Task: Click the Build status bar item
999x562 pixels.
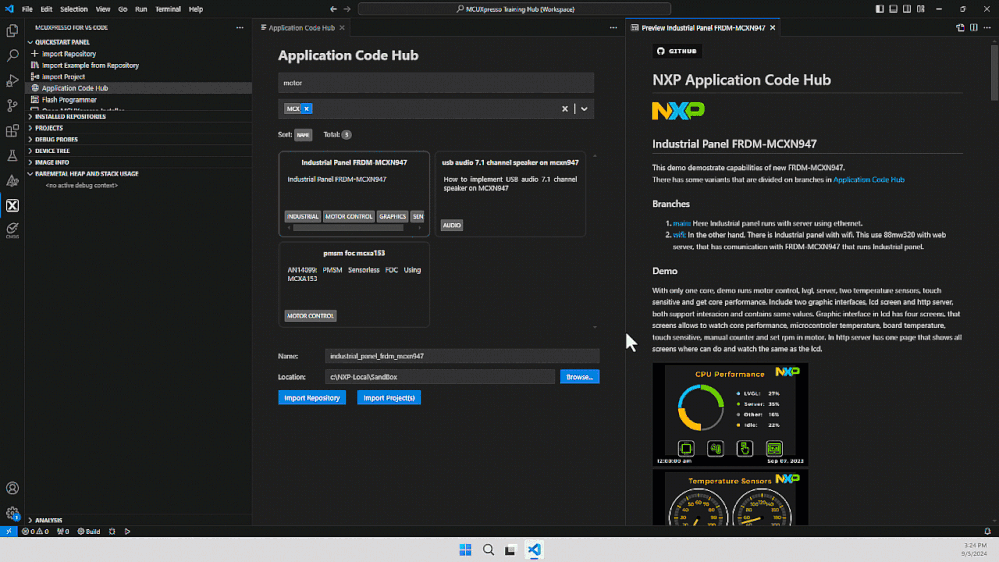Action: click(89, 531)
